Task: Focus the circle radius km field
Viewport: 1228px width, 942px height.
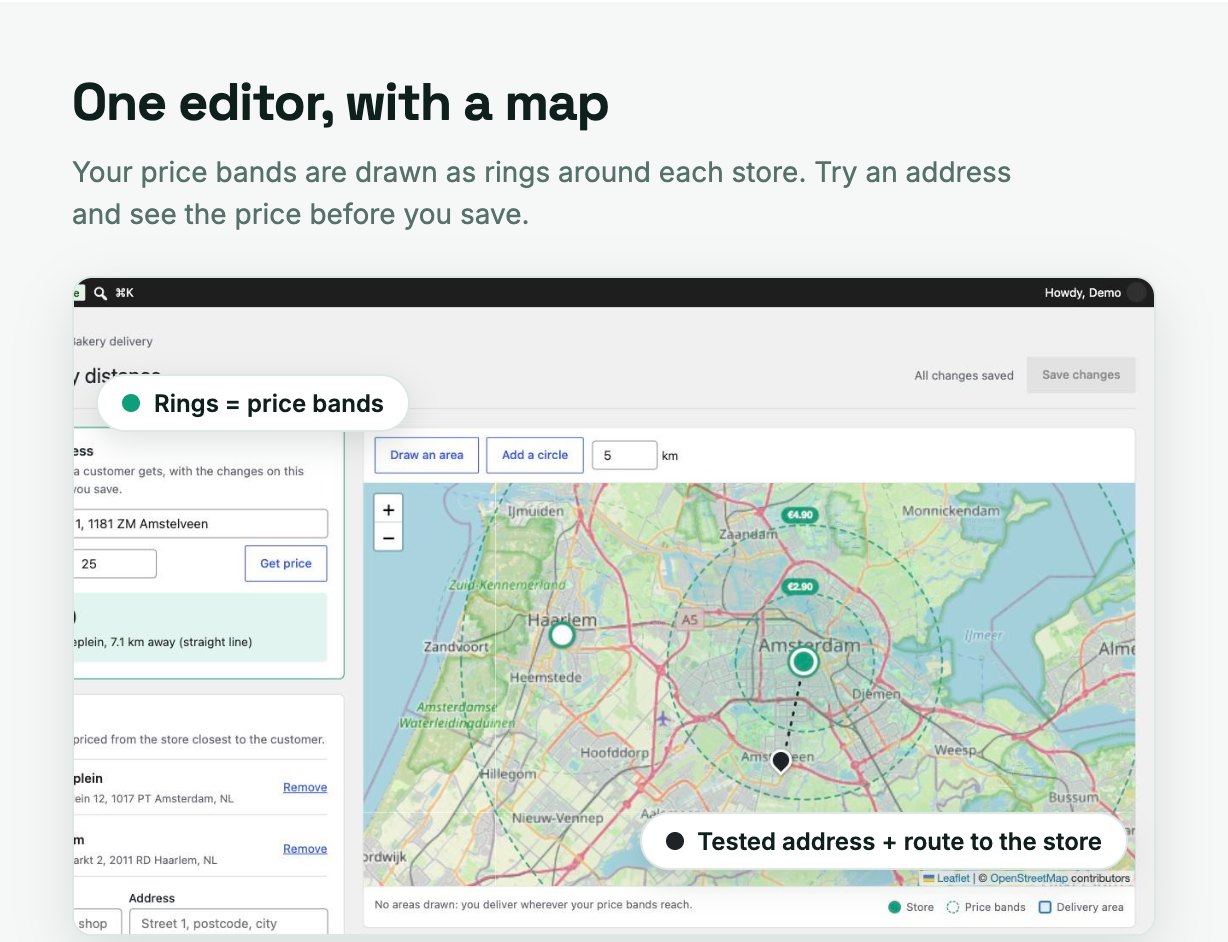Action: click(x=625, y=455)
